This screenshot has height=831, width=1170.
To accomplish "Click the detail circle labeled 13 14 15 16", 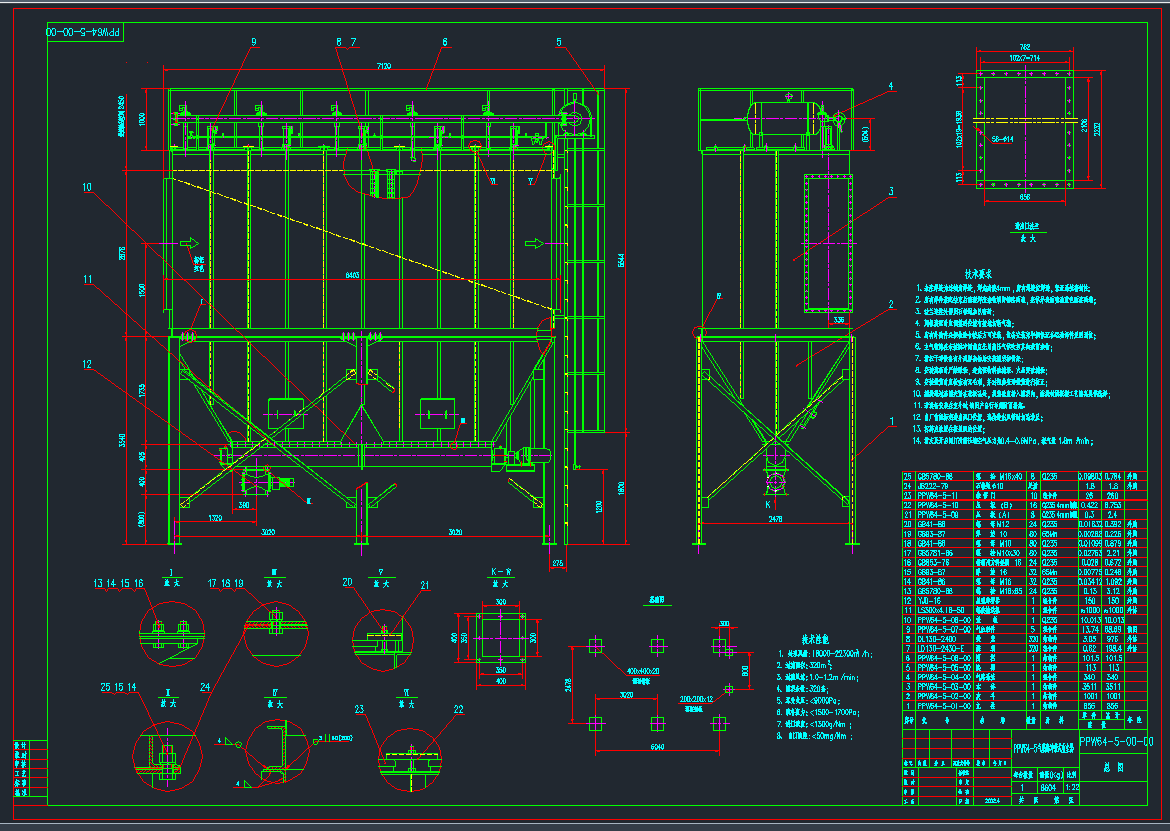I will click(172, 633).
